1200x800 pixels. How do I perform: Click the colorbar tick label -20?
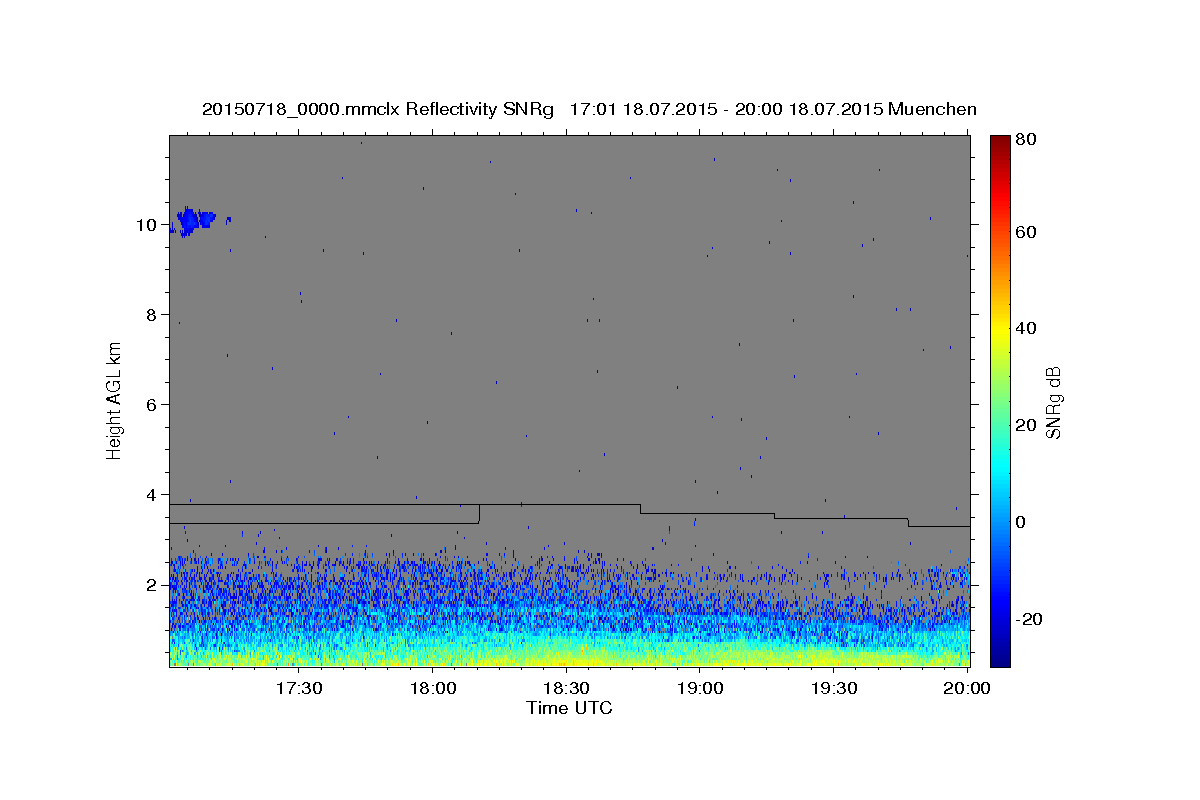click(x=1028, y=619)
